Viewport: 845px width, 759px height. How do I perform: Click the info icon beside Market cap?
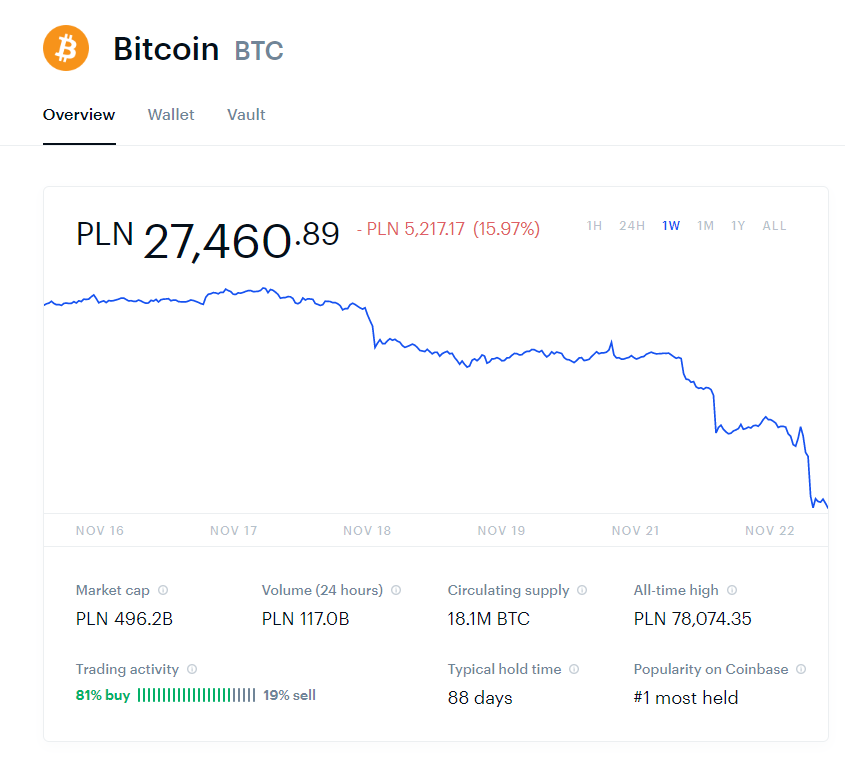click(163, 590)
